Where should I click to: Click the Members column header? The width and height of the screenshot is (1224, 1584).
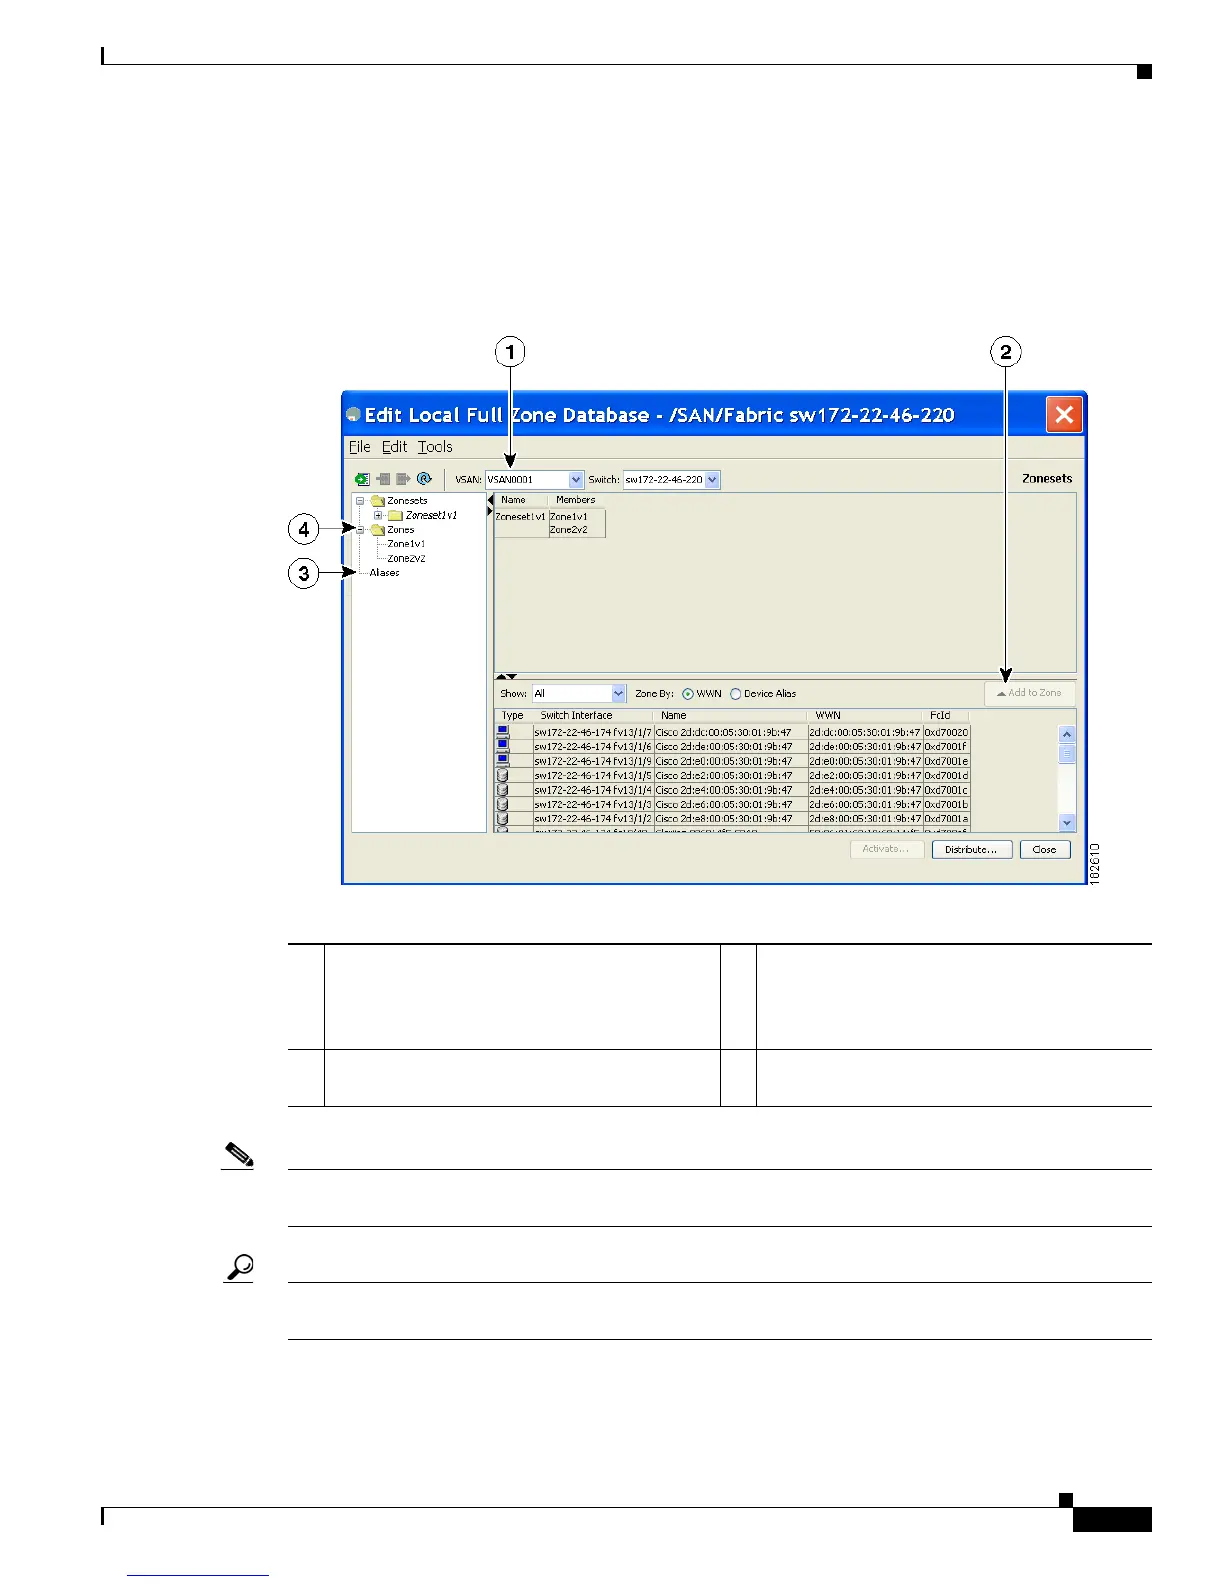click(576, 500)
